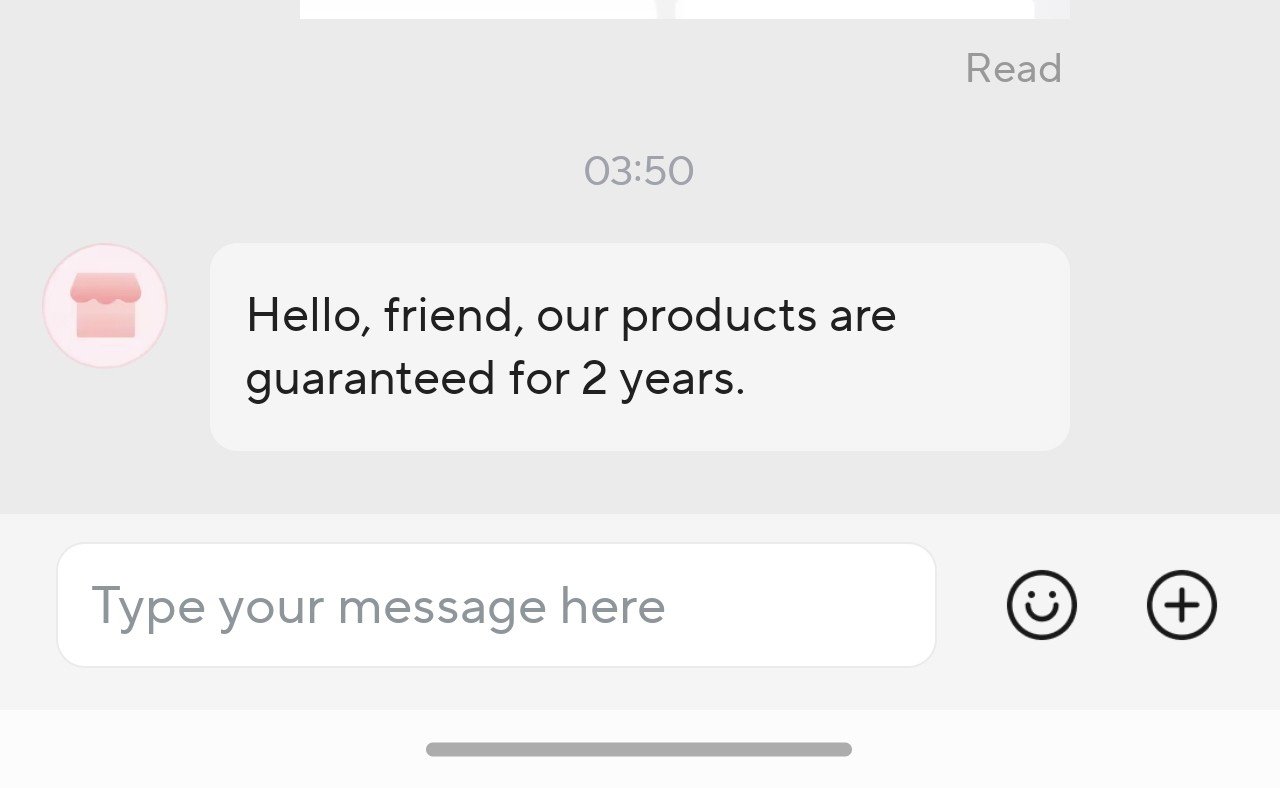The width and height of the screenshot is (1280, 788).
Task: Open the seller's shop avatar
Action: (x=105, y=306)
